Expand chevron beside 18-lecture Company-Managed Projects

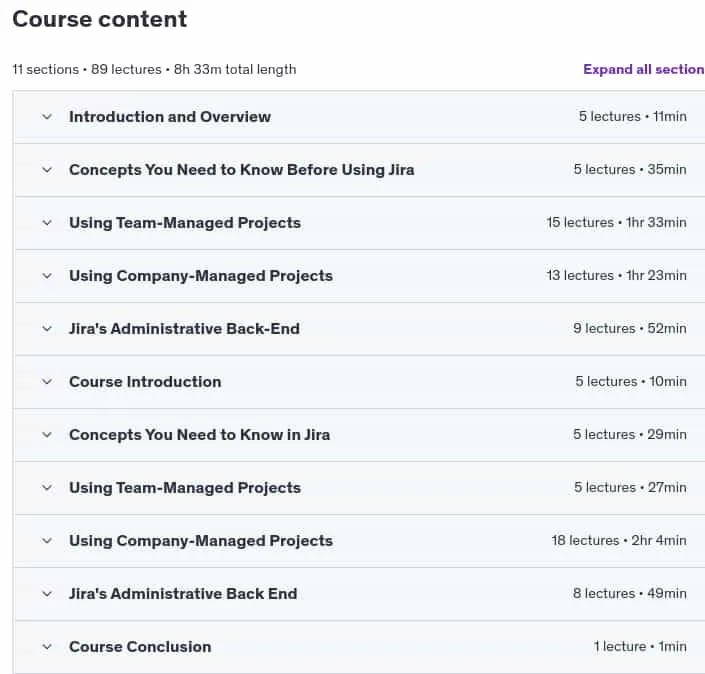pos(47,541)
